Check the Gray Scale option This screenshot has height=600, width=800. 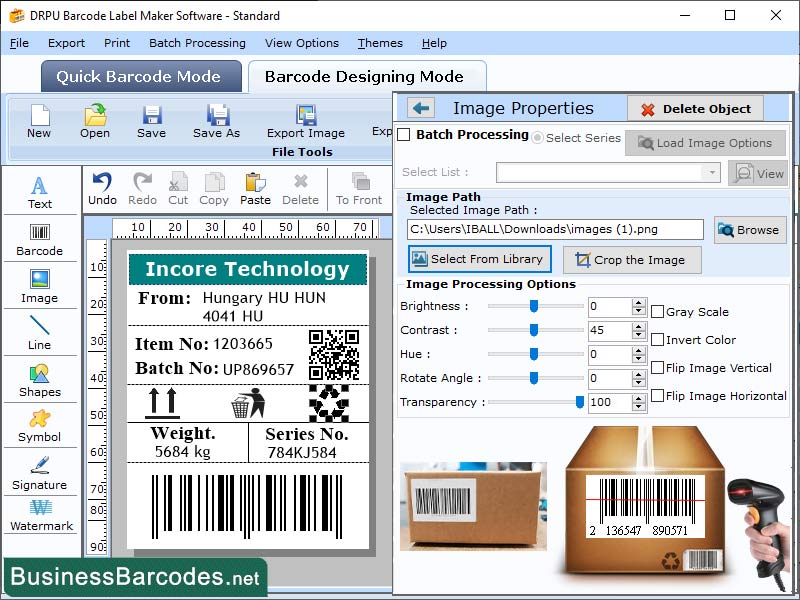658,312
